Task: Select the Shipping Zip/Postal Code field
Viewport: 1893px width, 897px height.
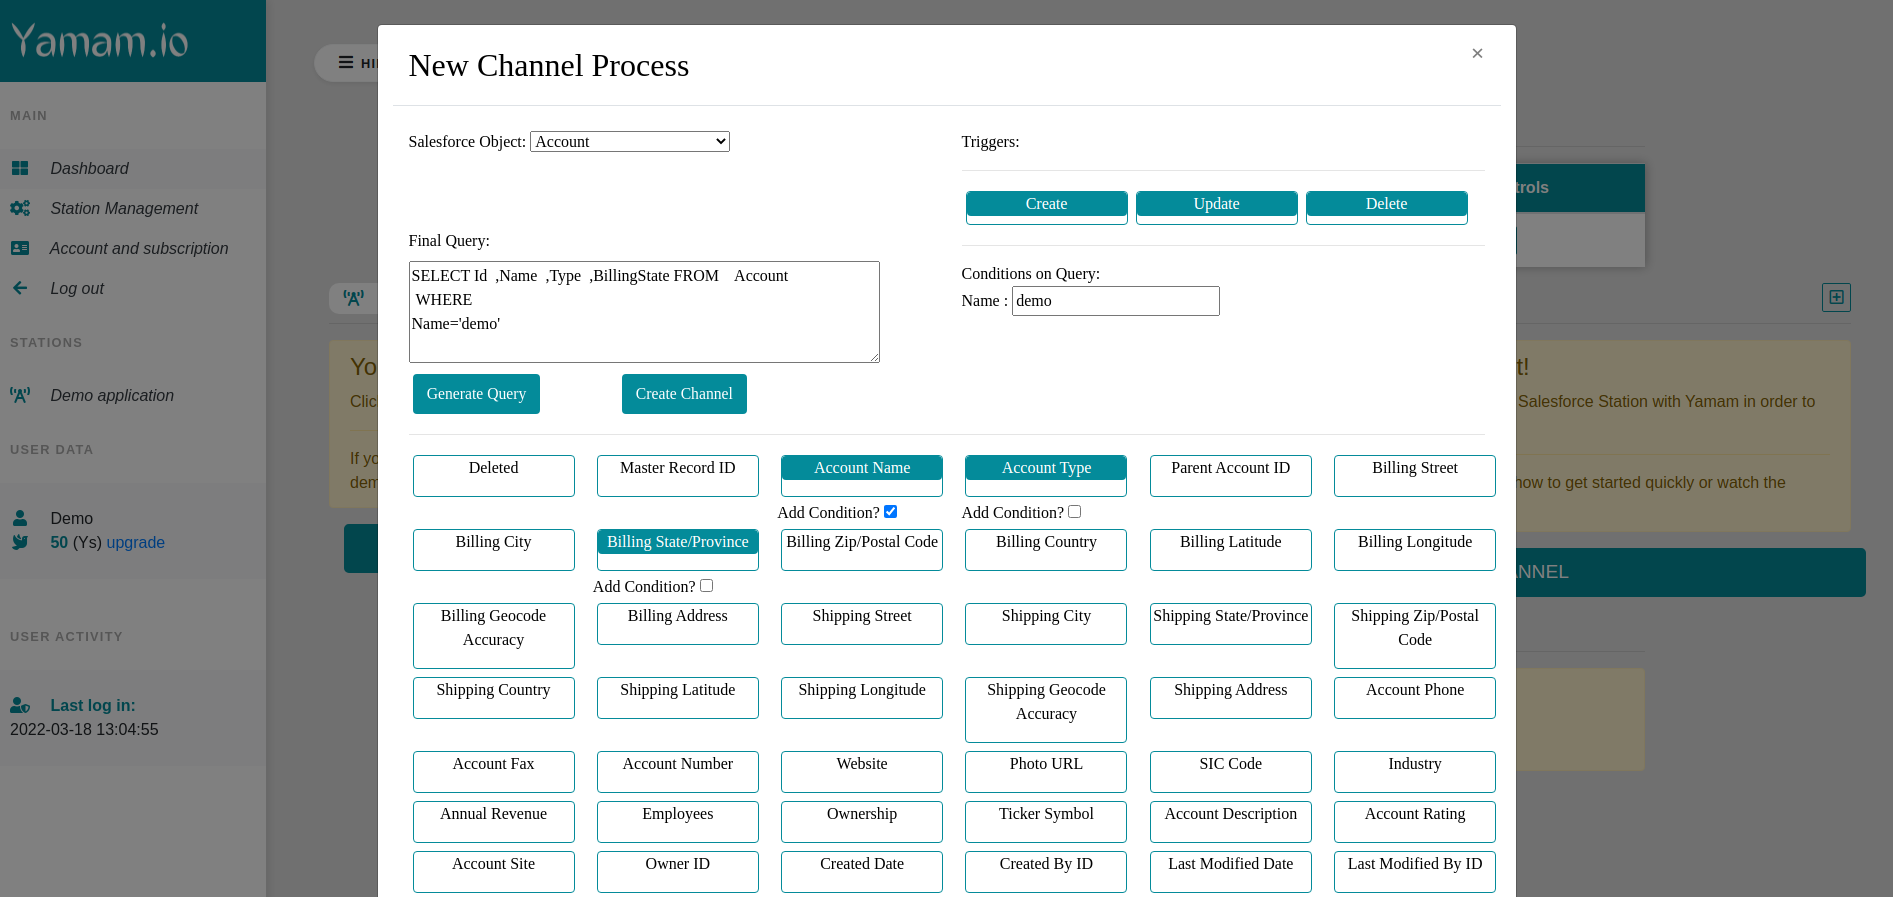Action: (1415, 635)
